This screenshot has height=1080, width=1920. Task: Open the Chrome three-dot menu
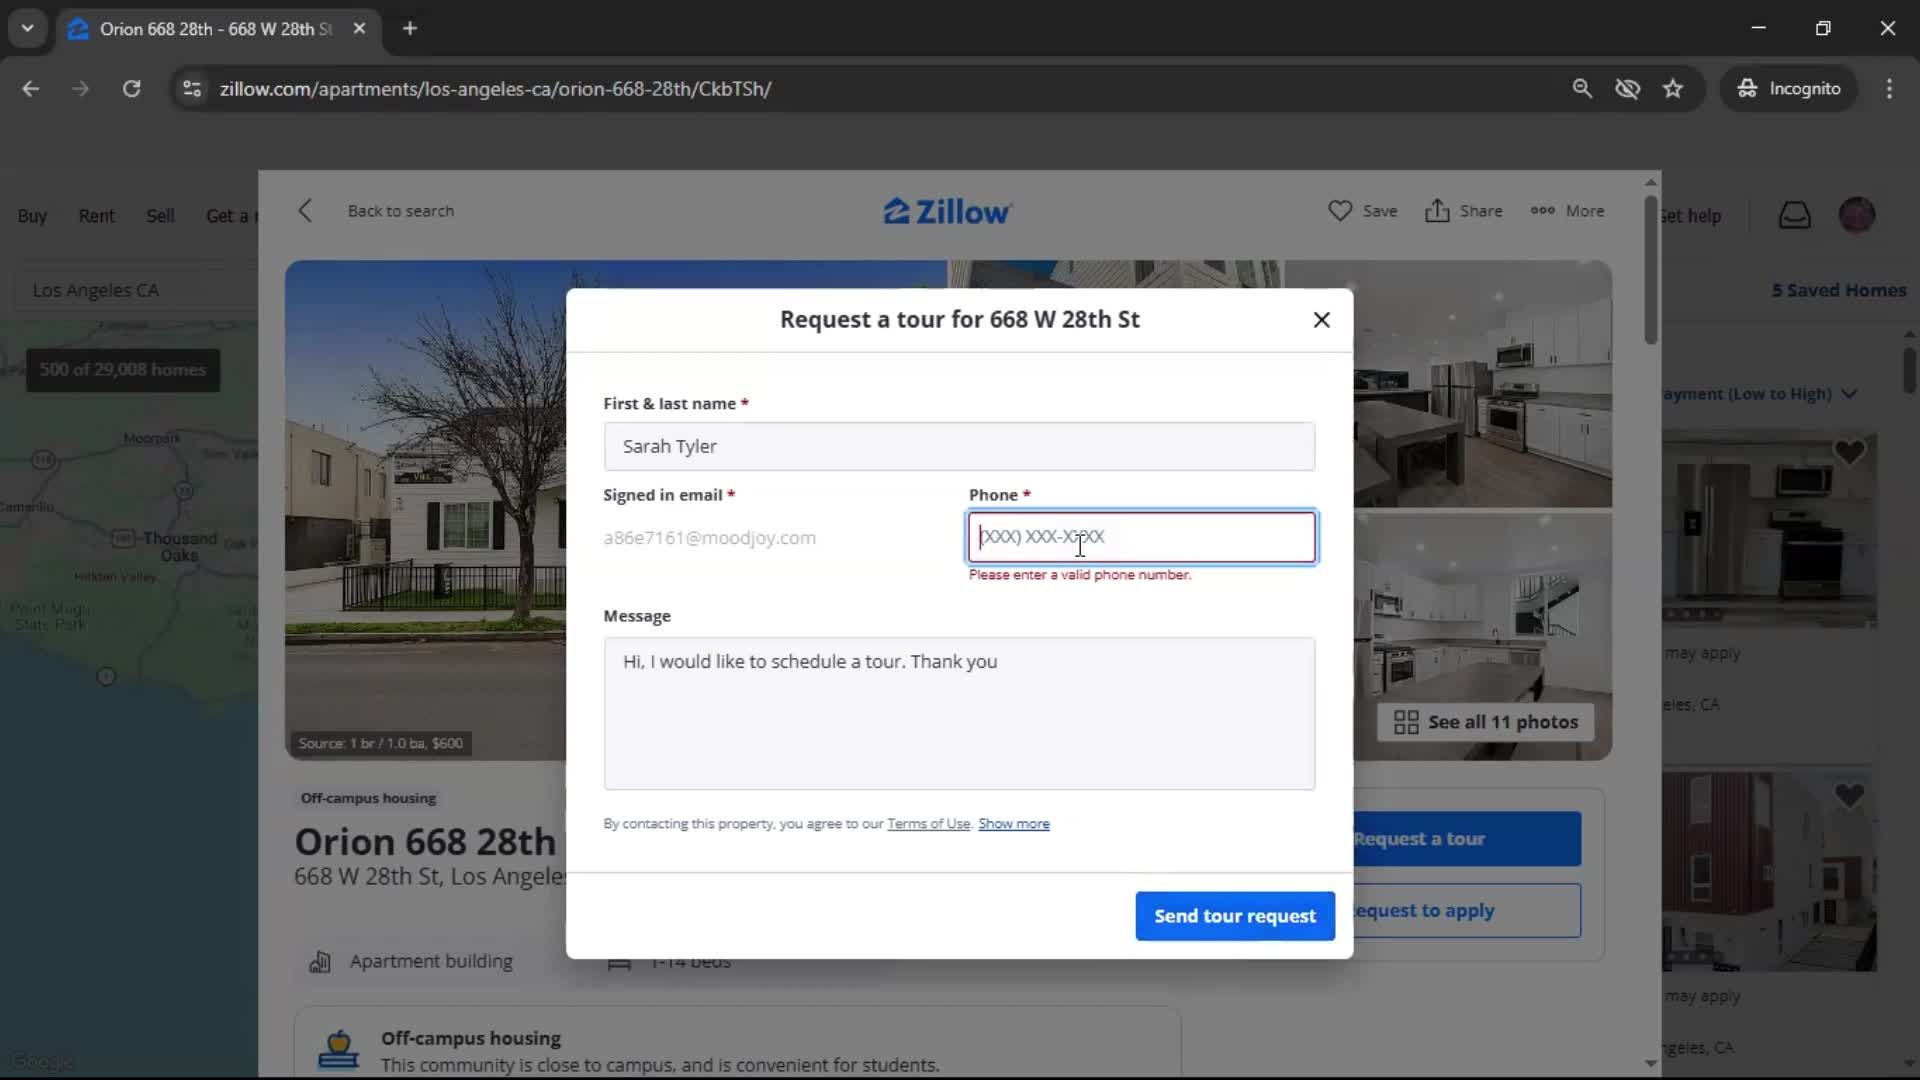(1889, 89)
